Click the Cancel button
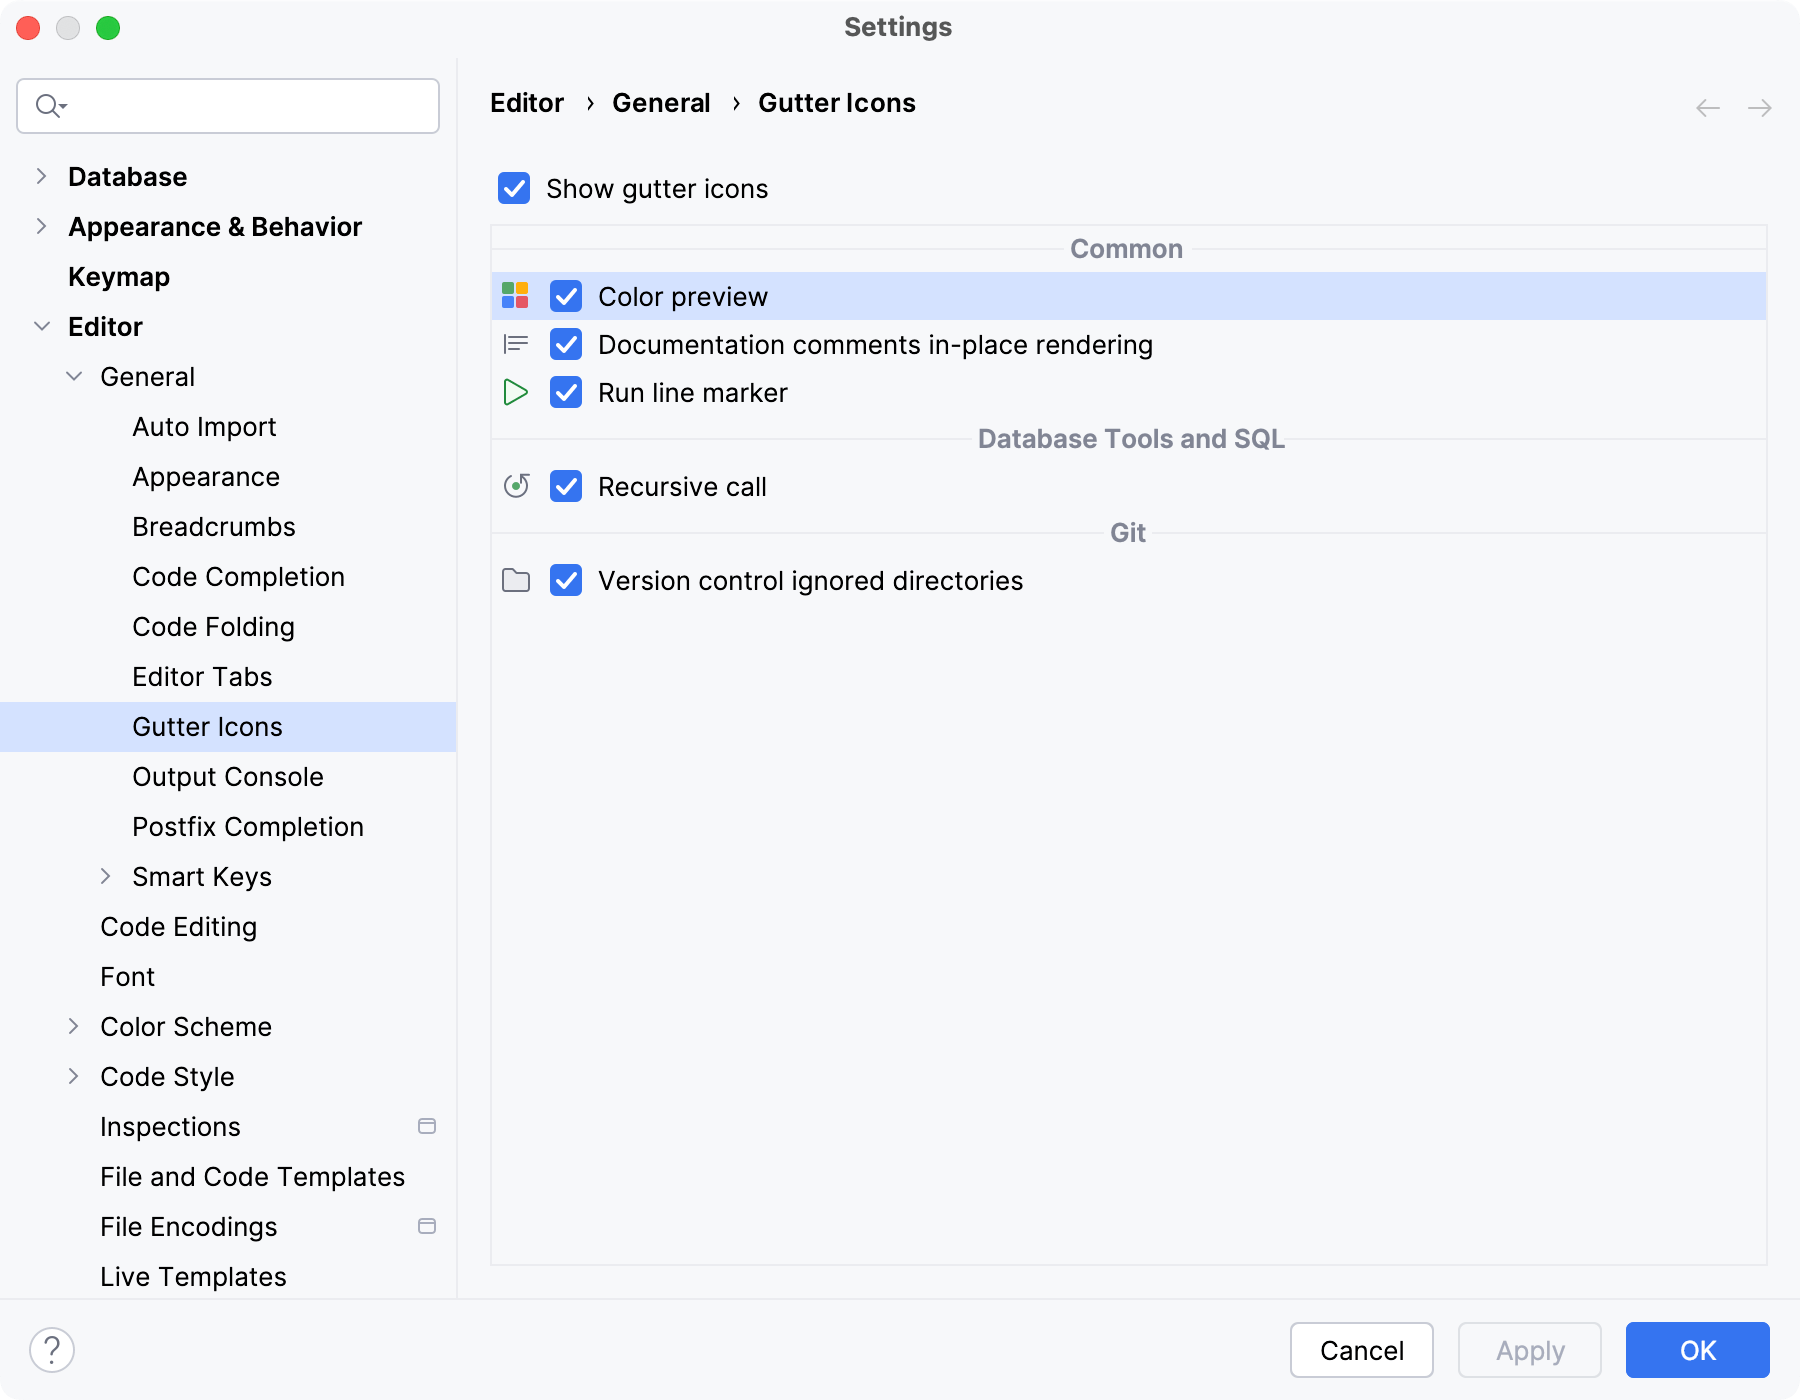 (x=1360, y=1350)
